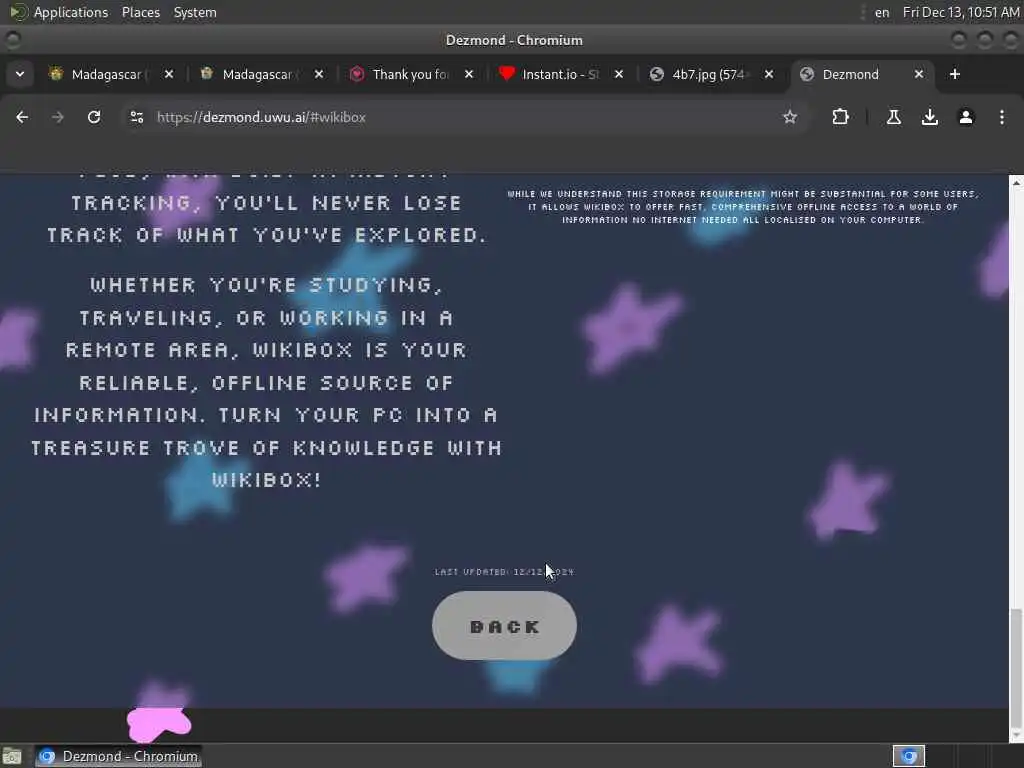Viewport: 1024px width, 768px height.
Task: Close the Dezmond tab
Action: point(919,74)
